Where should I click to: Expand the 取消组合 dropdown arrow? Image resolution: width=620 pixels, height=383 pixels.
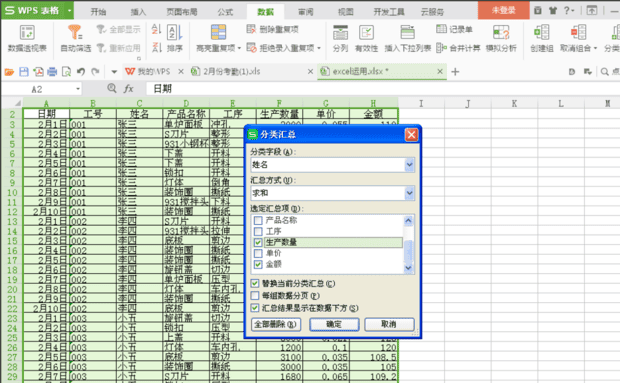click(595, 48)
